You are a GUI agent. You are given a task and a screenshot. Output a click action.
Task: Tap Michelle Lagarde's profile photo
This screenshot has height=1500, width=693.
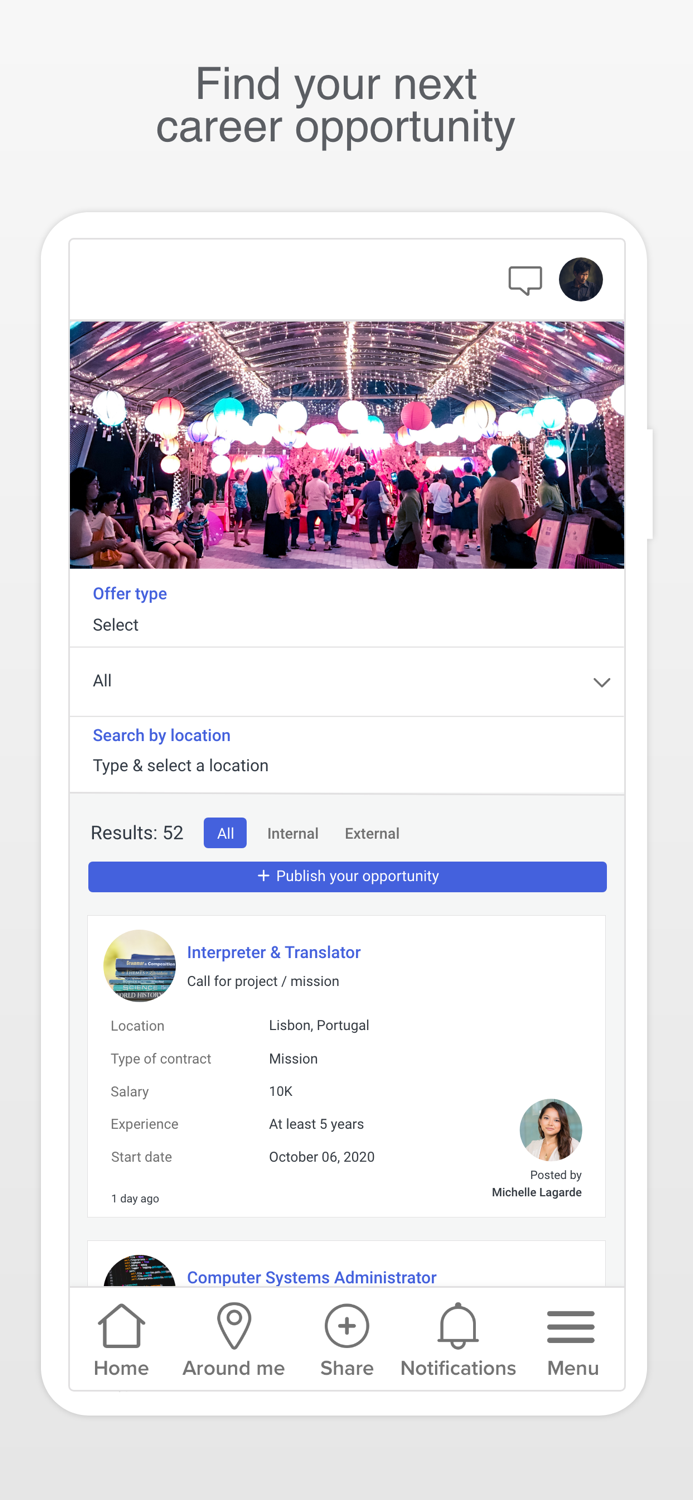click(551, 1129)
